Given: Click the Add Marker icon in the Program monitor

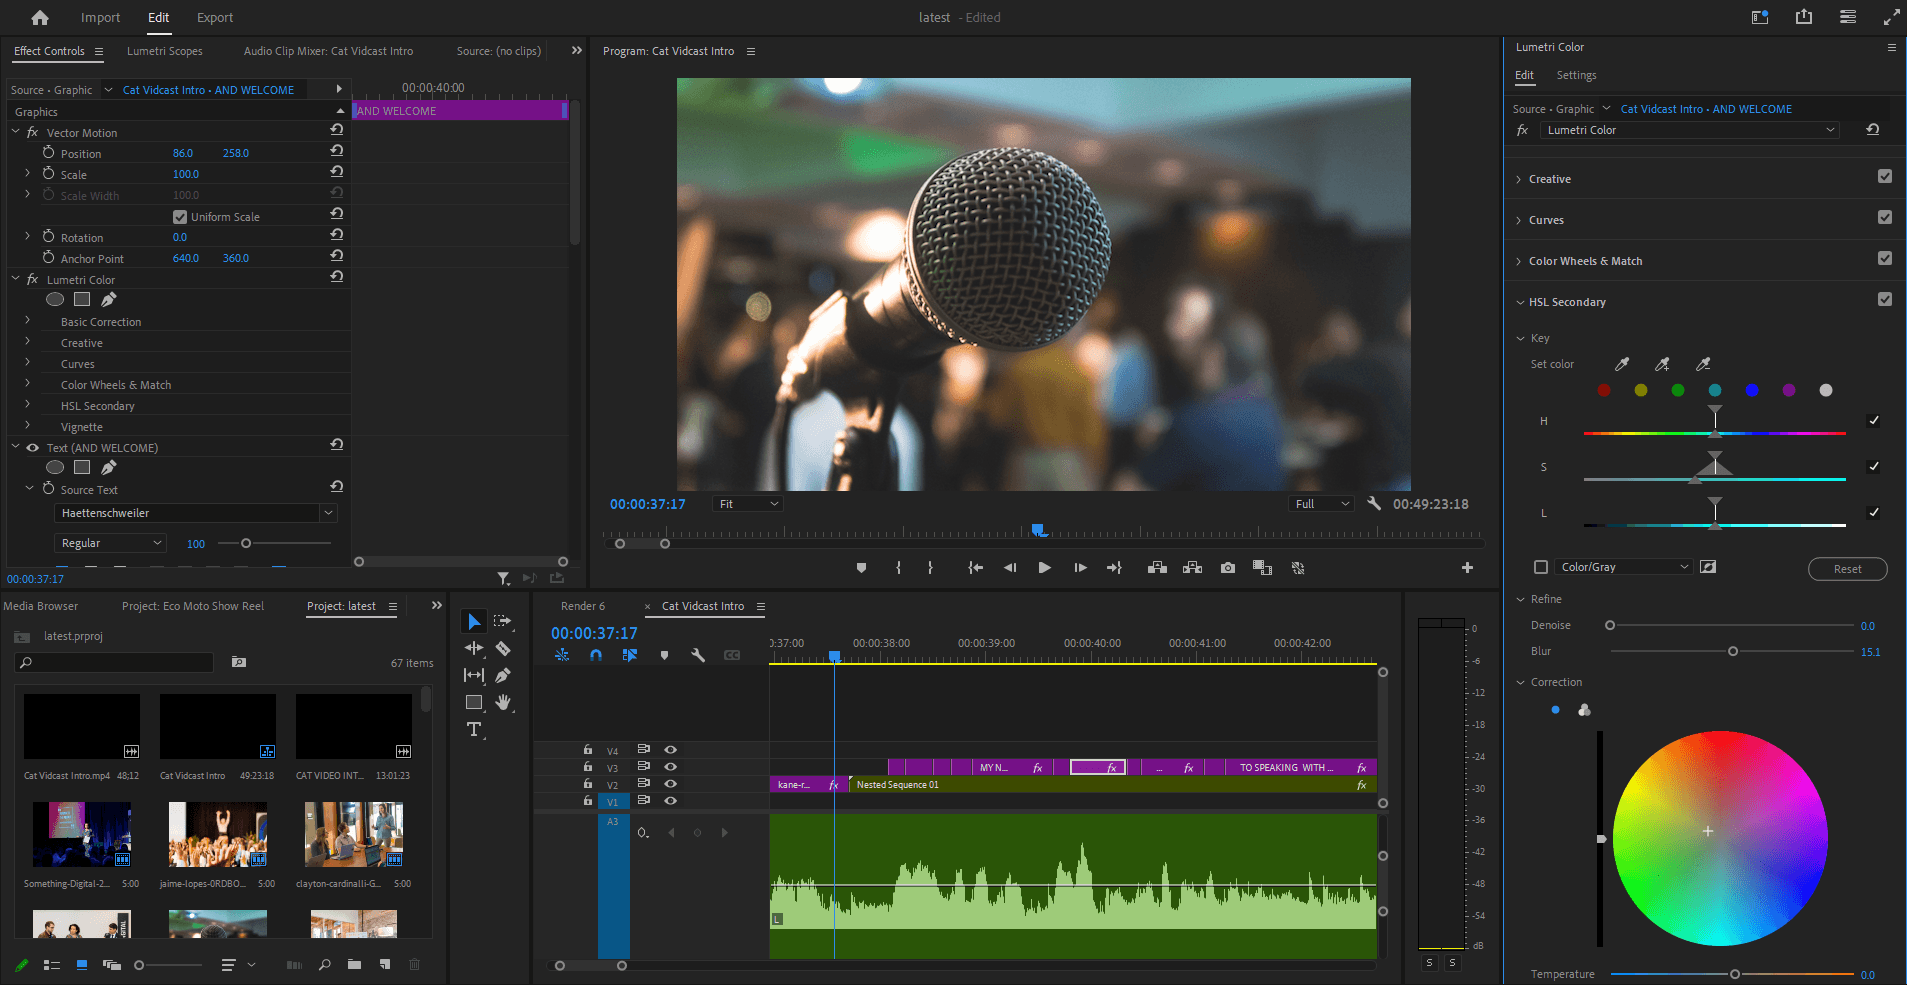Looking at the screenshot, I should coord(861,568).
